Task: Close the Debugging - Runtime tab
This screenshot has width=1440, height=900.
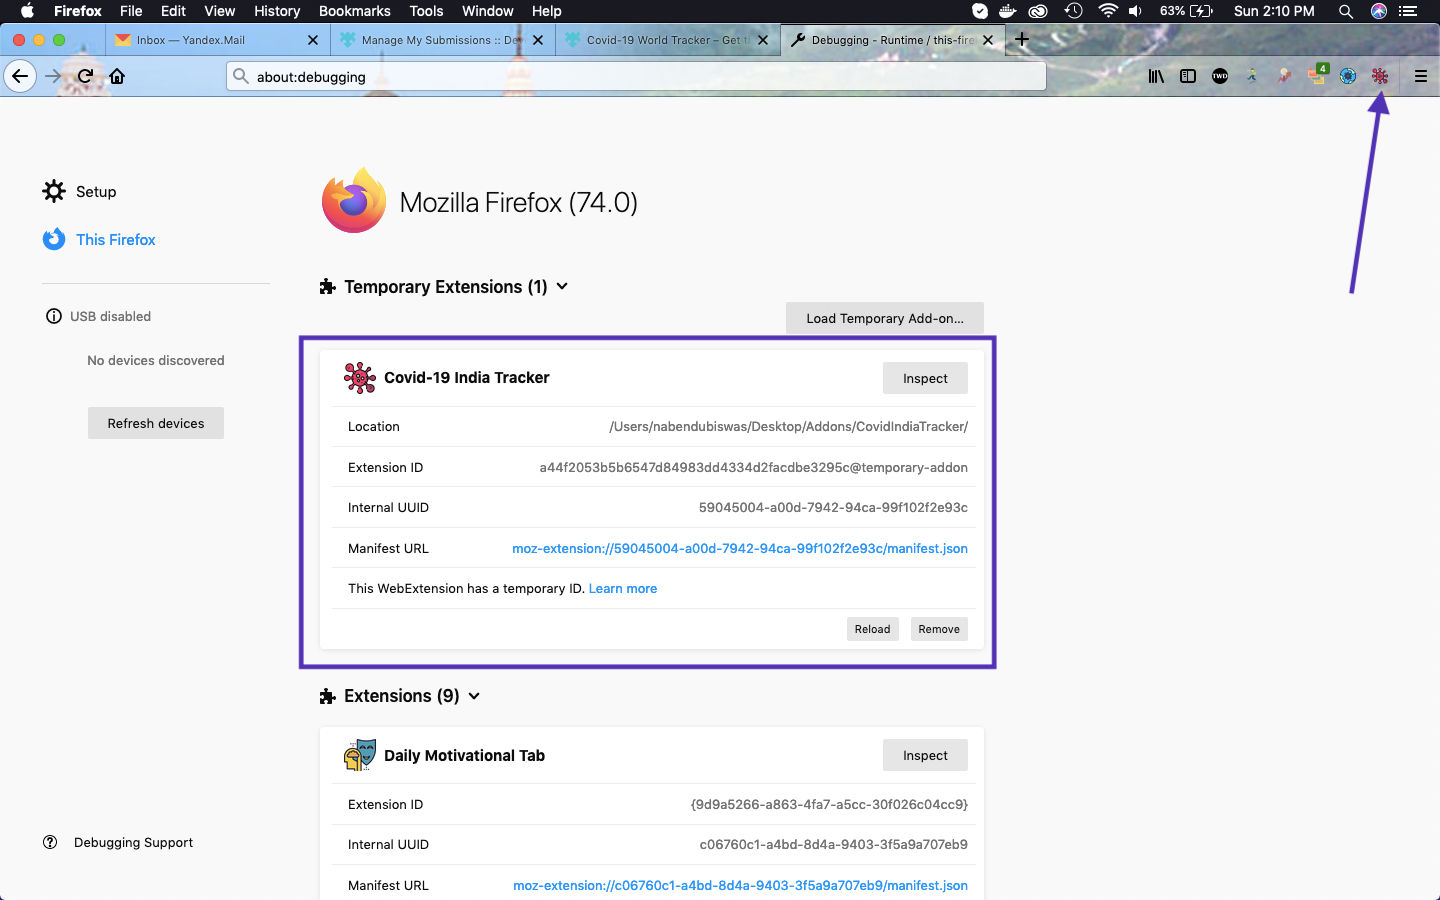Action: 988,40
